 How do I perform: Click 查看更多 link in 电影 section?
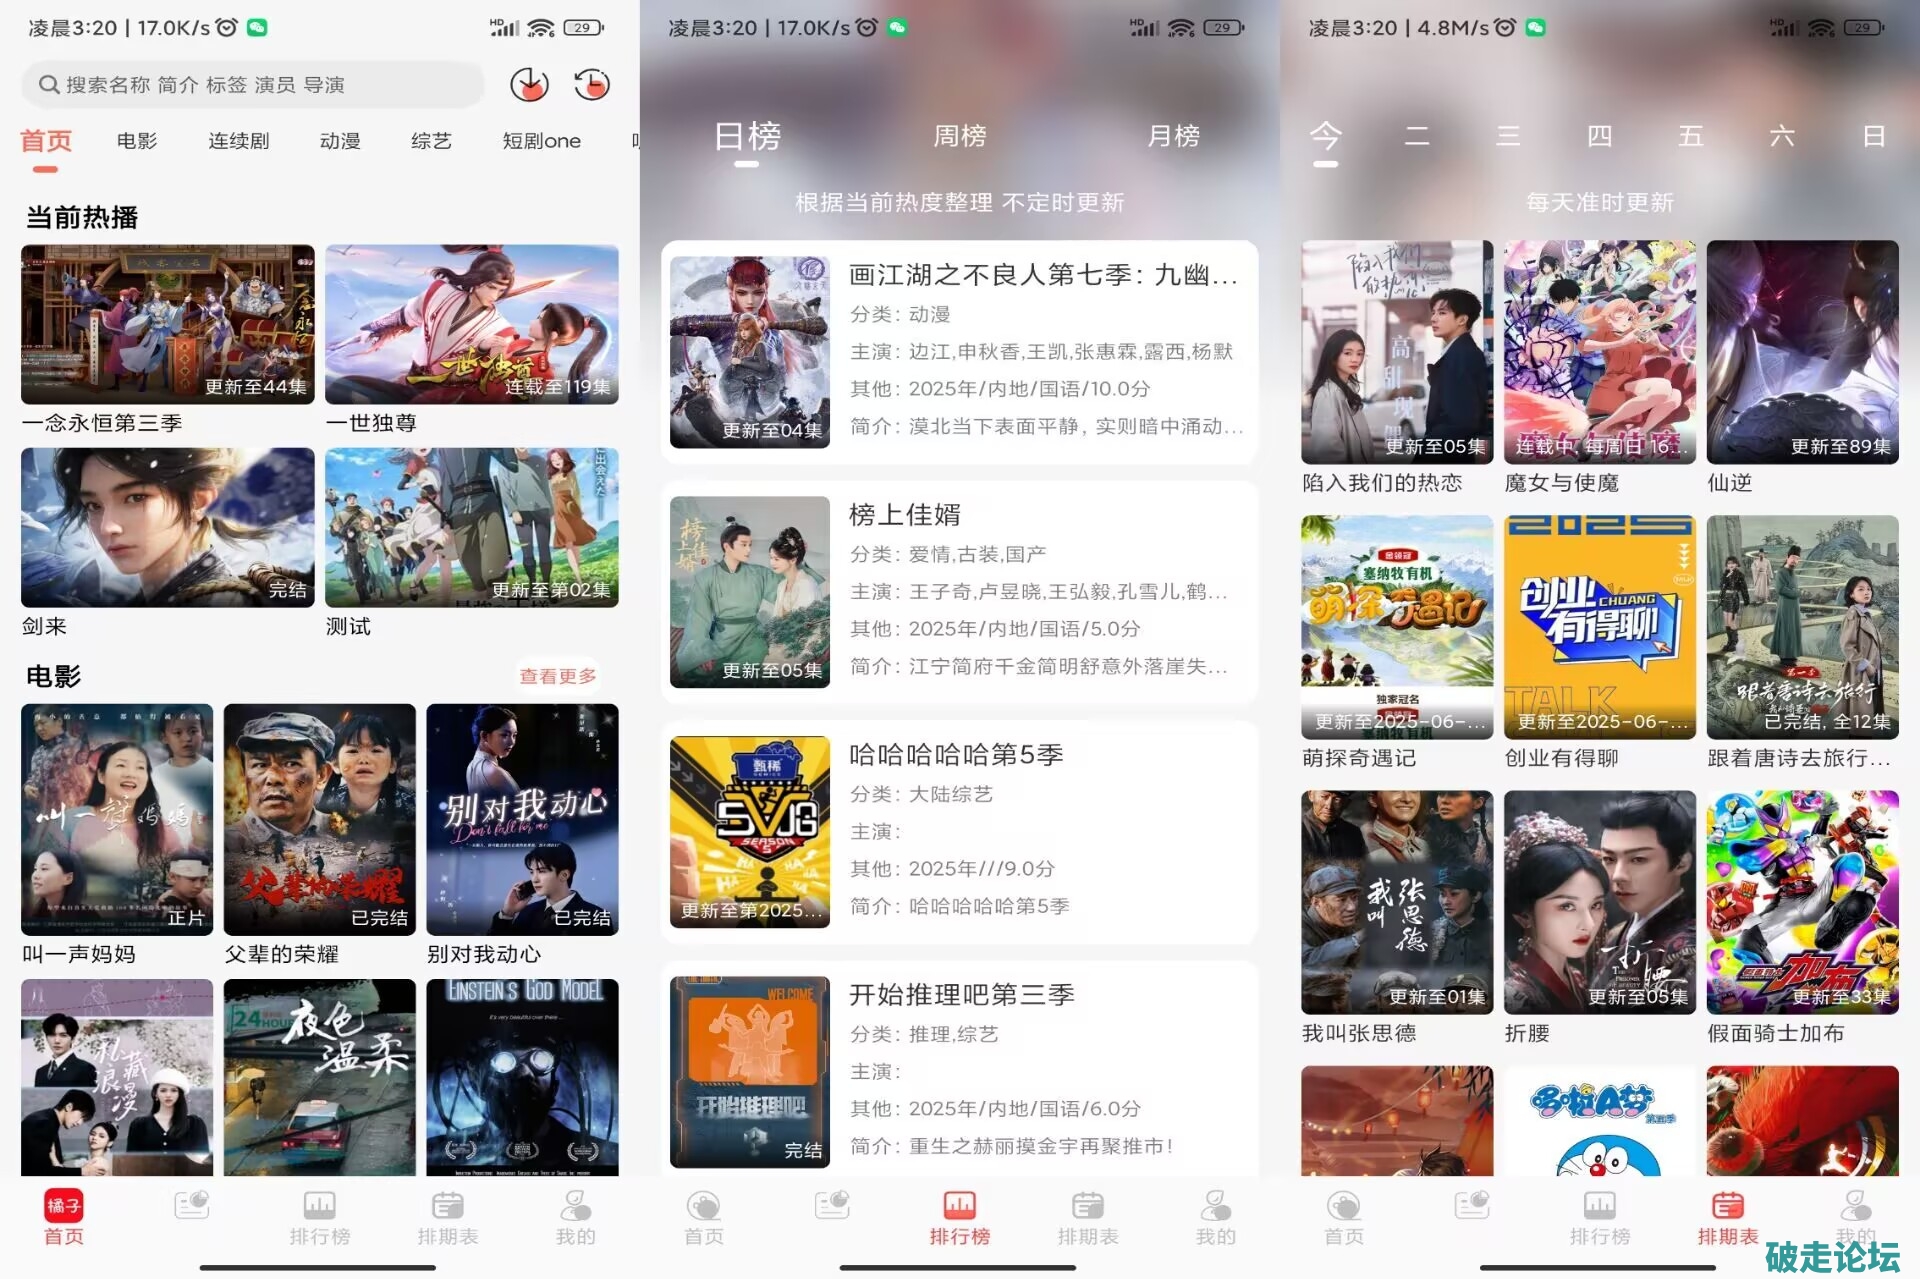click(x=557, y=676)
